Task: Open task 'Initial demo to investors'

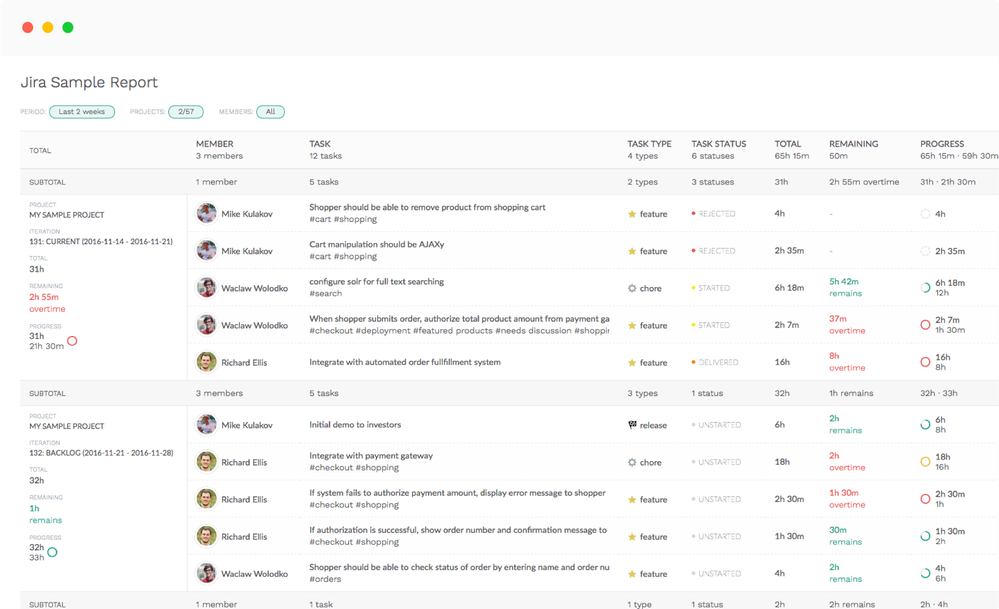Action: 355,424
